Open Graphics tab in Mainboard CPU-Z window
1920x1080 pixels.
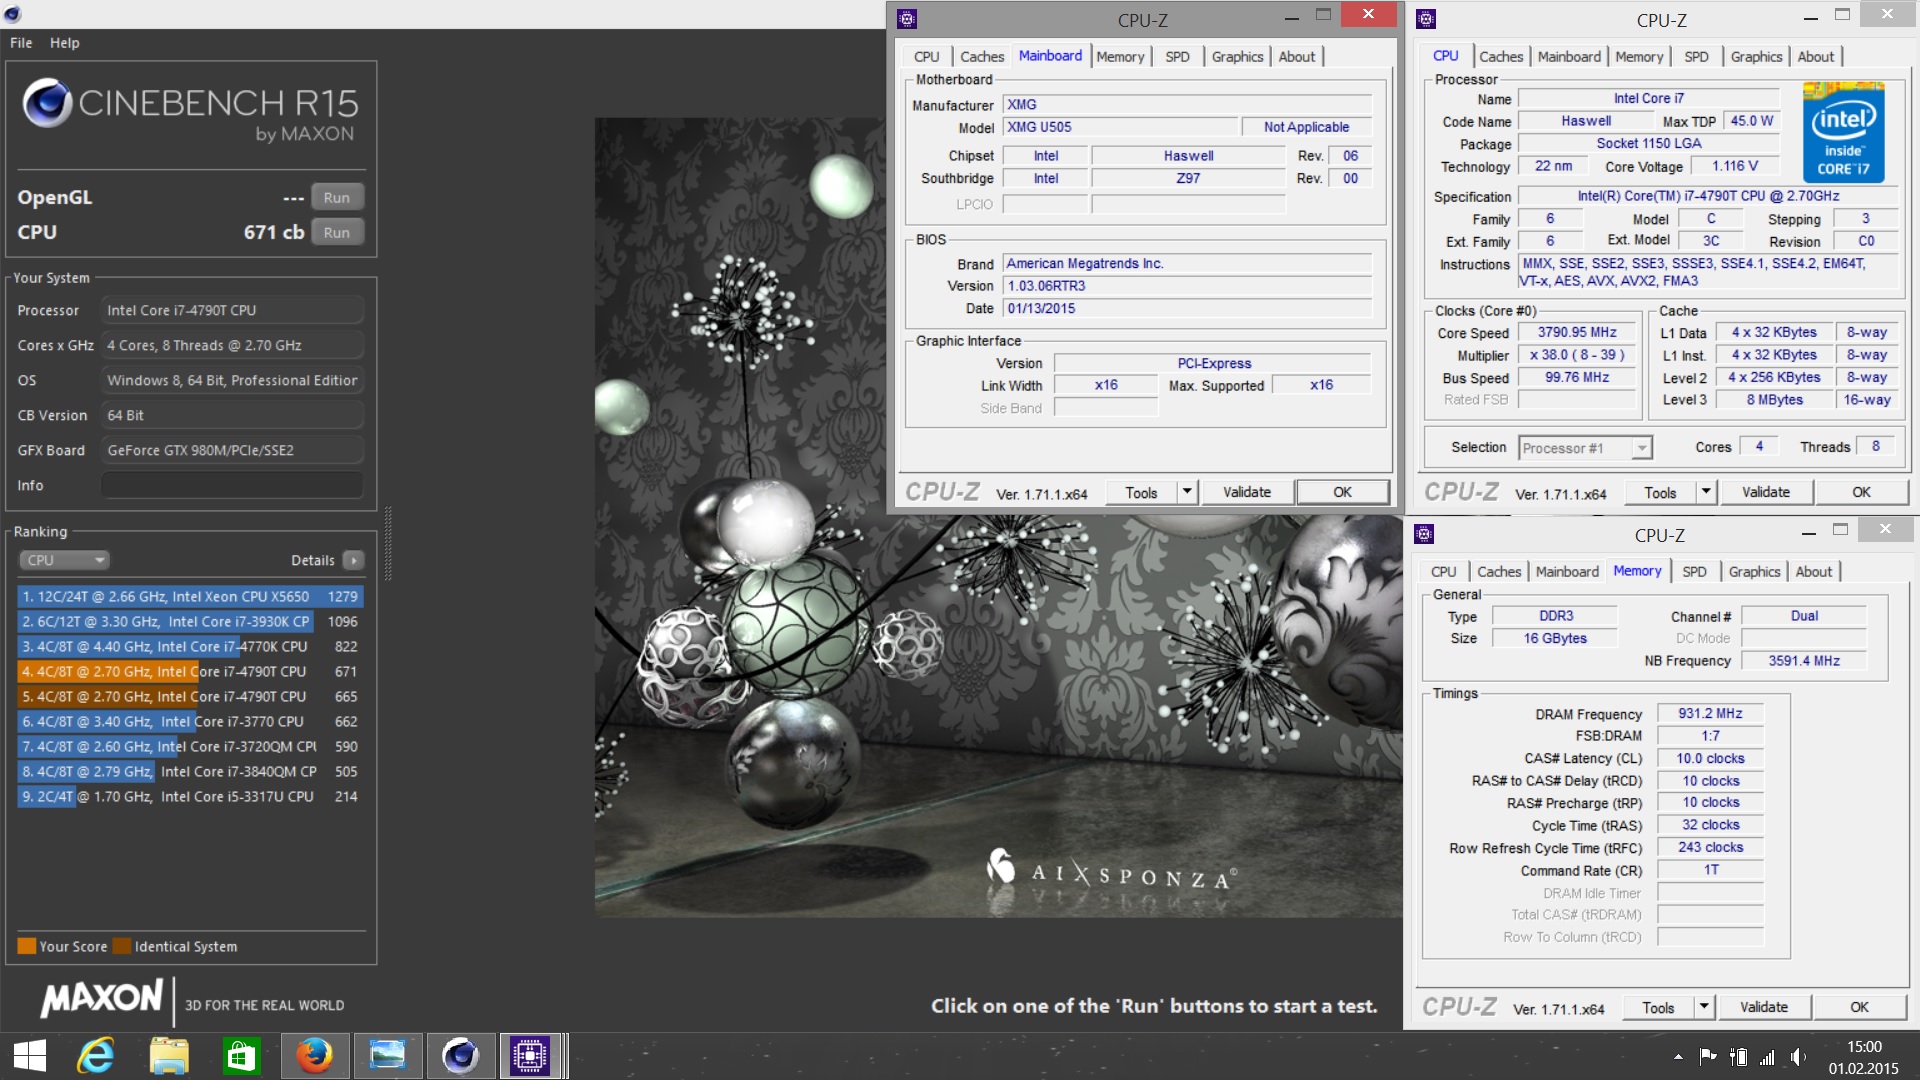[x=1237, y=57]
